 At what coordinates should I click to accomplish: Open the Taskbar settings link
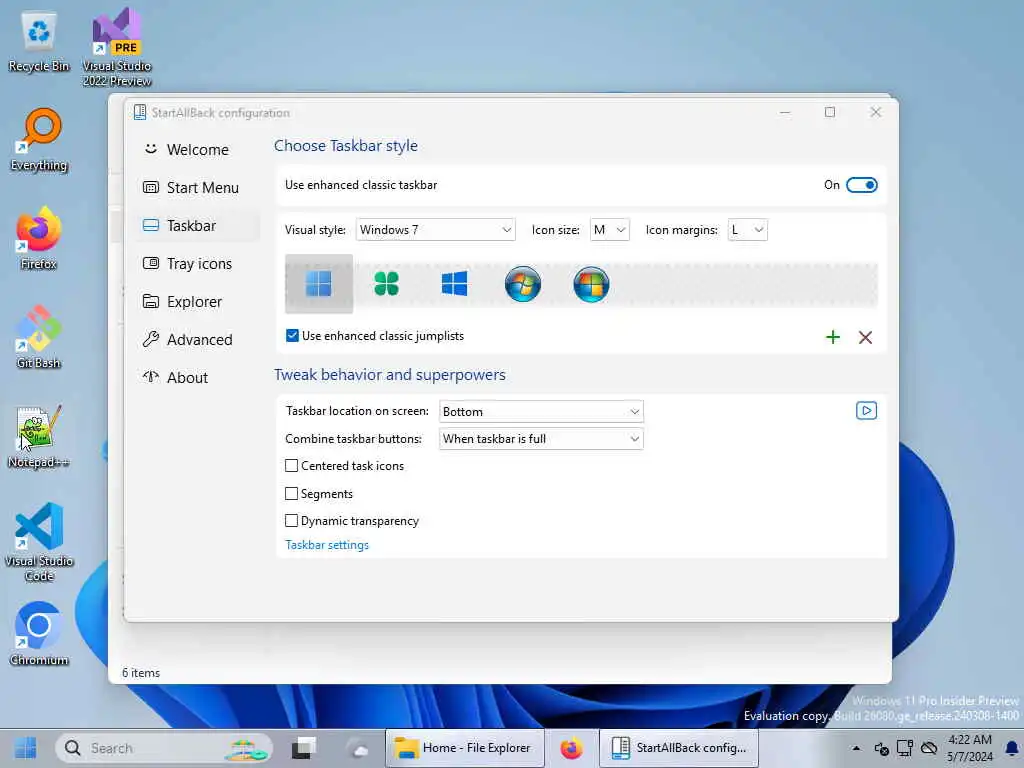tap(327, 545)
